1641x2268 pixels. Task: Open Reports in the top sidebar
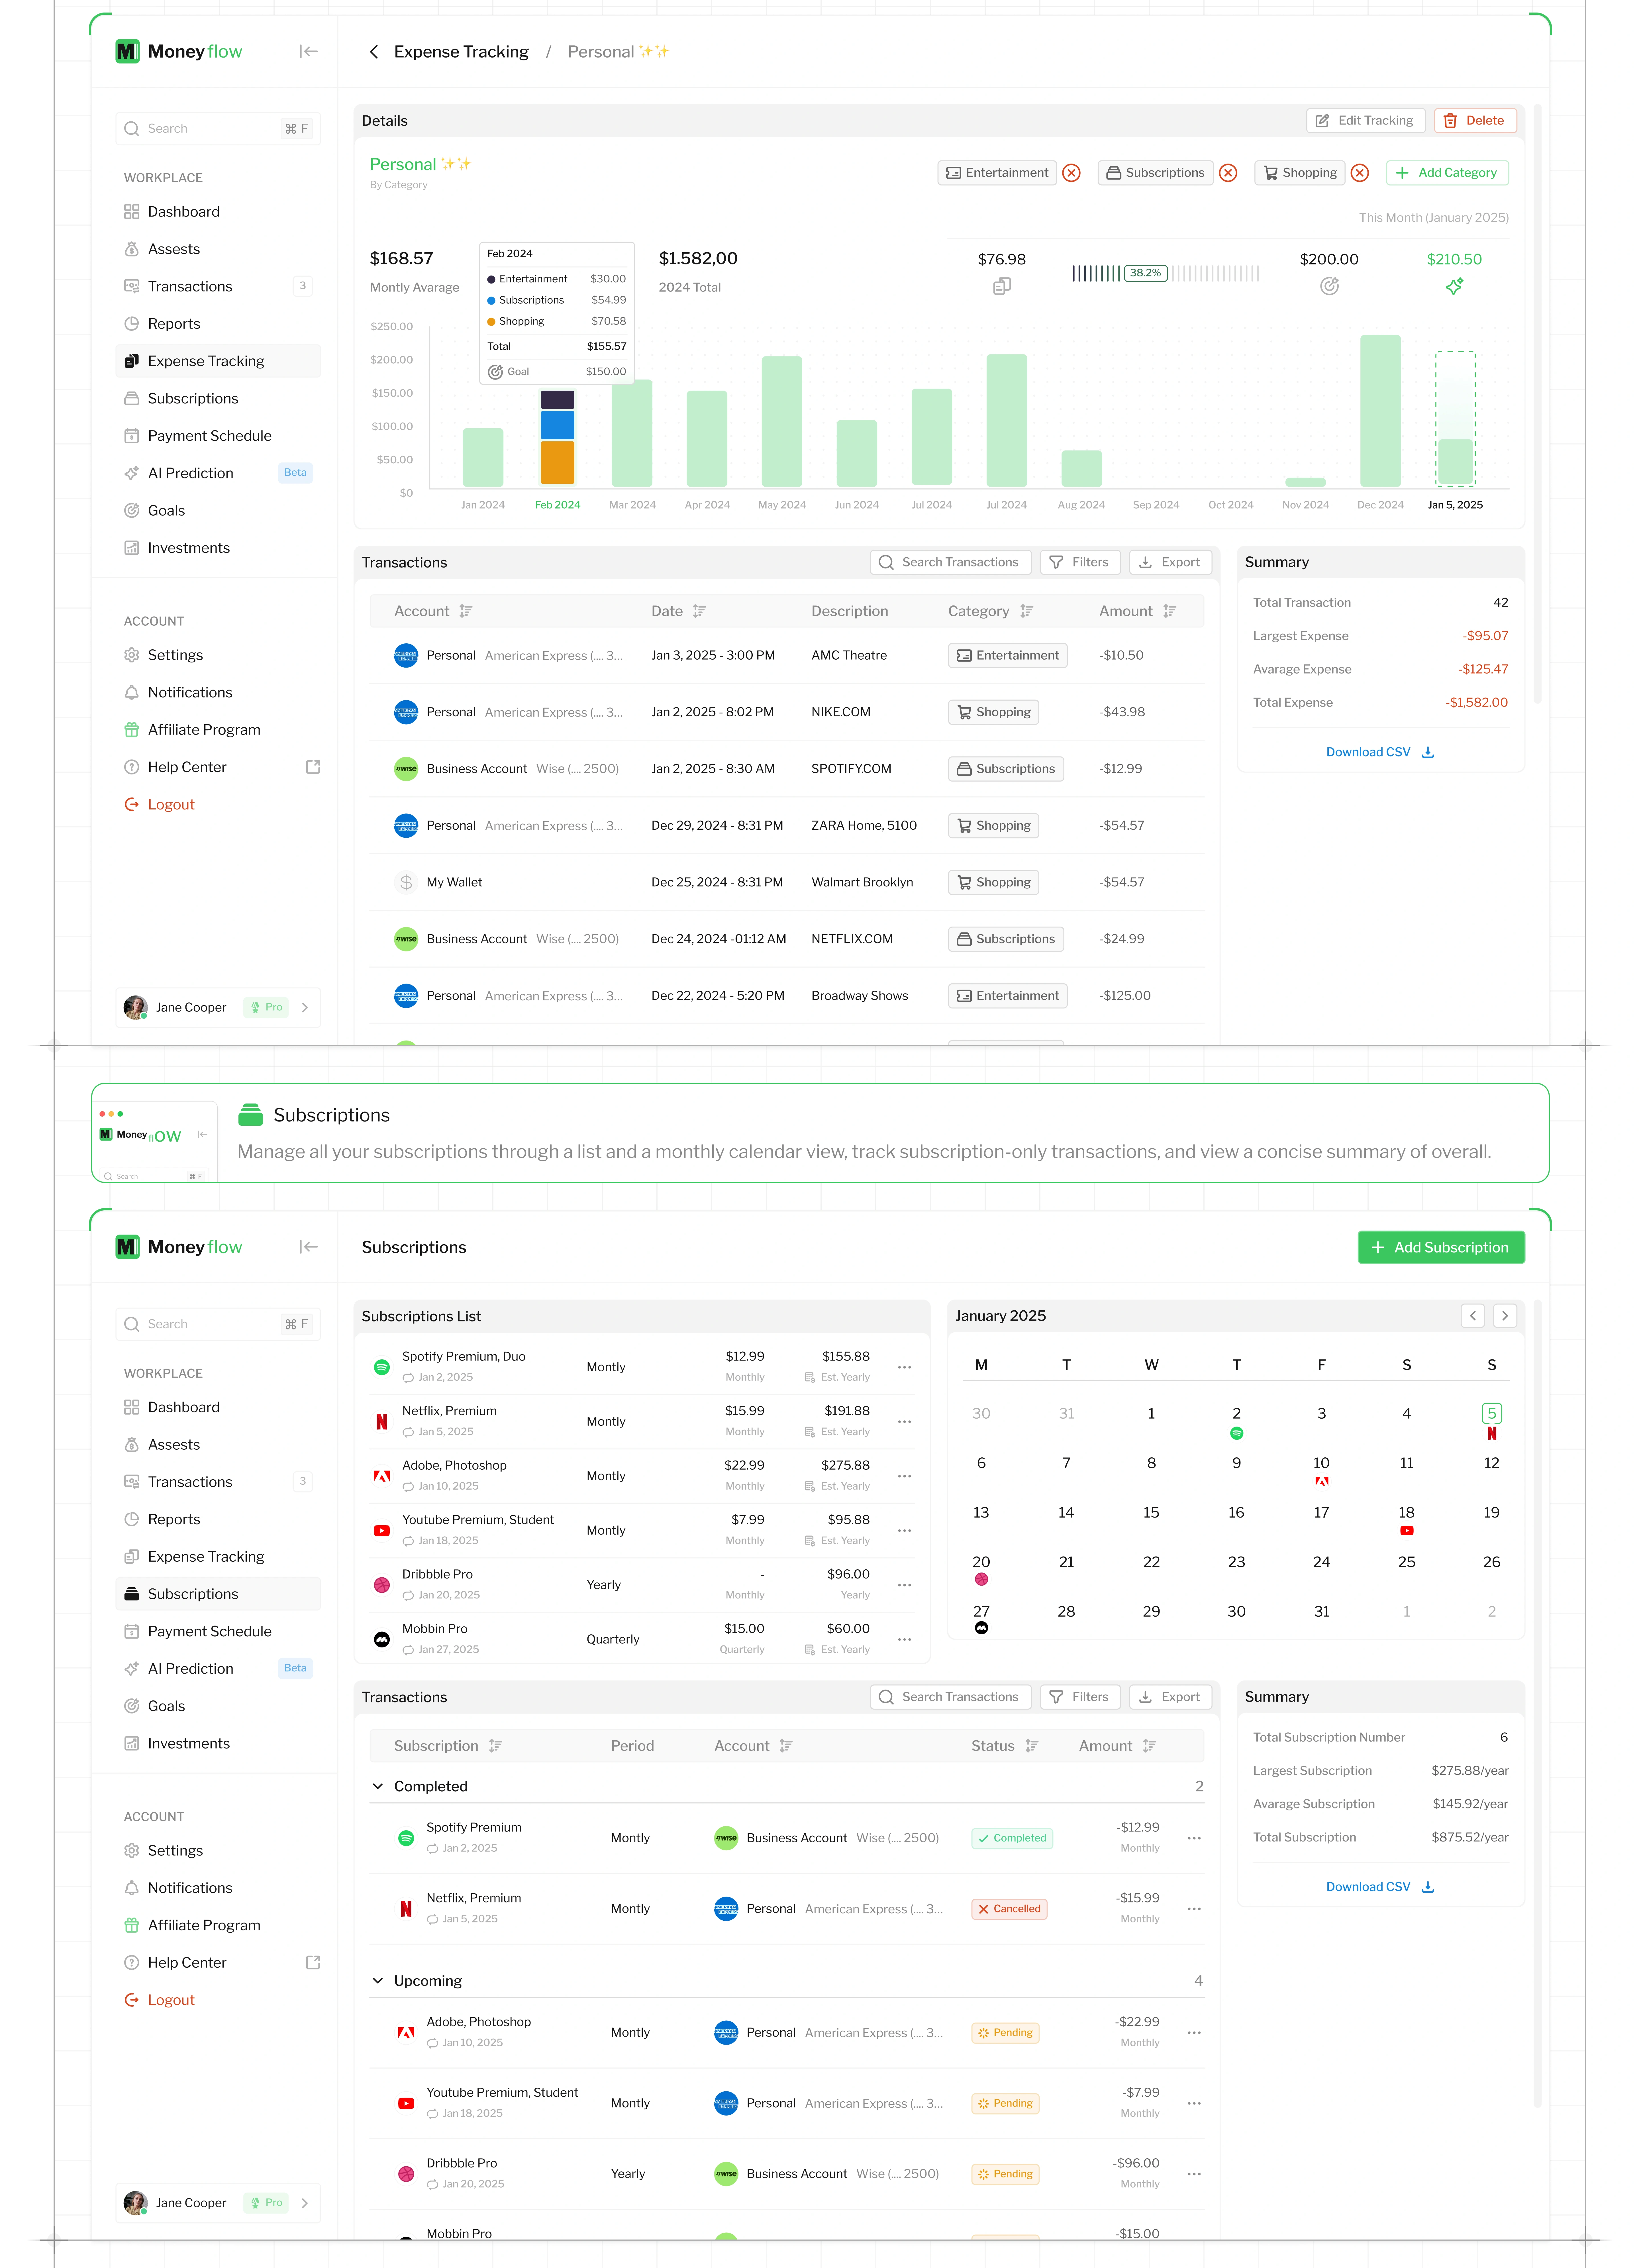click(x=174, y=324)
